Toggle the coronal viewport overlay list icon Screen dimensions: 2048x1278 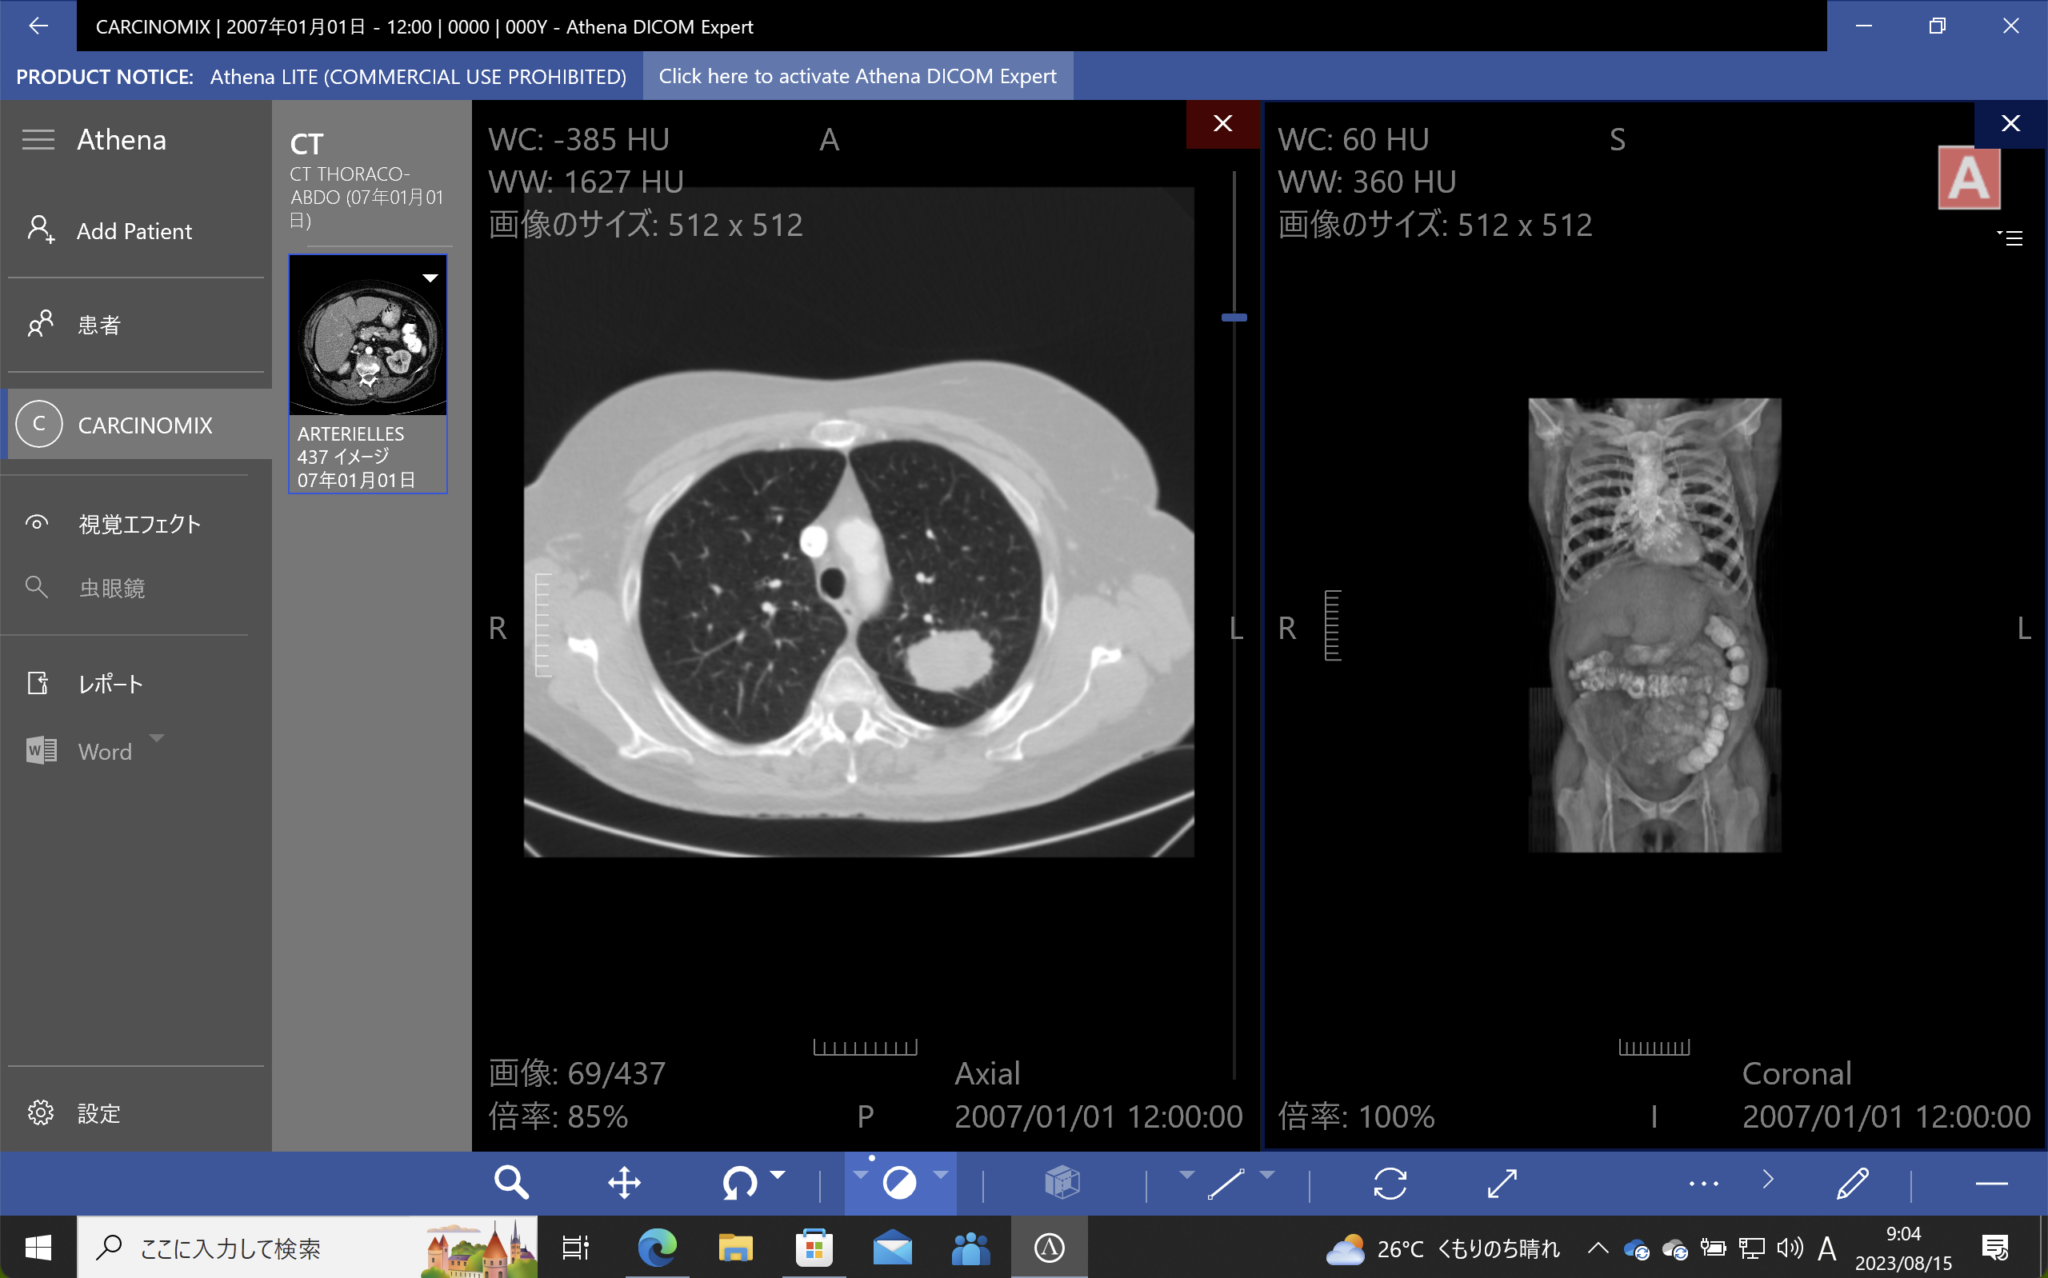(2010, 238)
